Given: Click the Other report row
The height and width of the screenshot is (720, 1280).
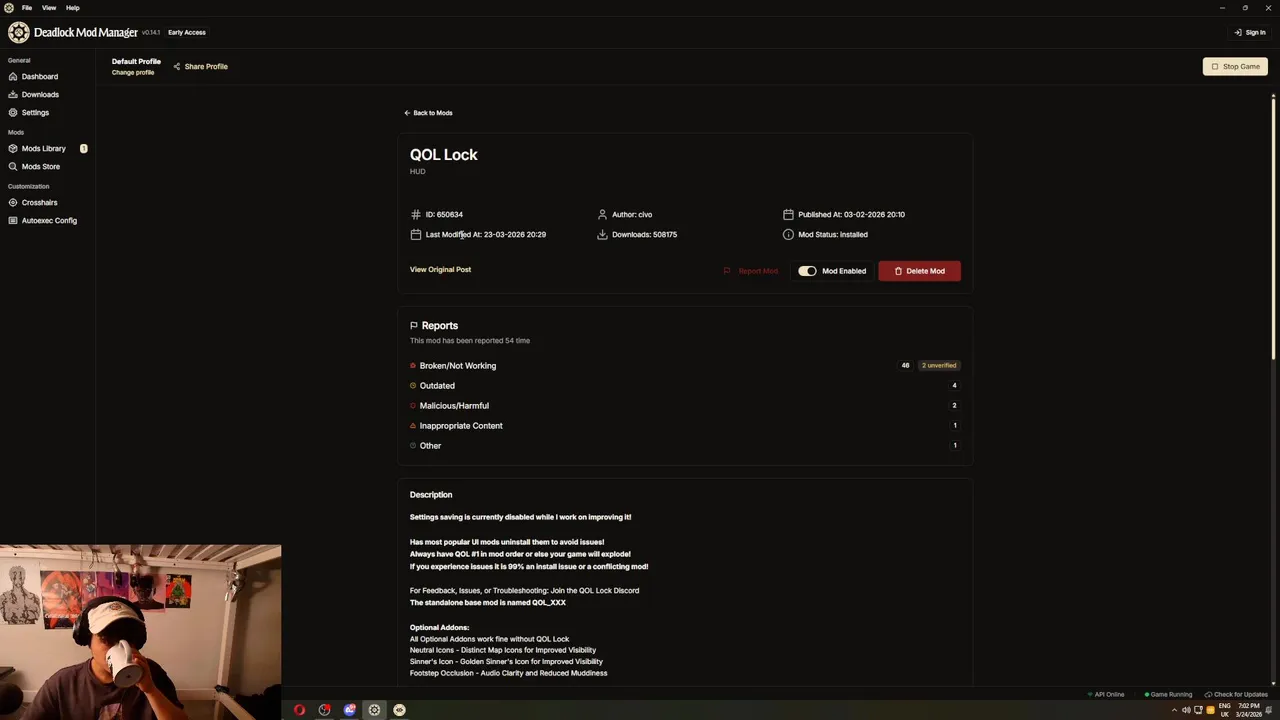Looking at the screenshot, I should [684, 445].
